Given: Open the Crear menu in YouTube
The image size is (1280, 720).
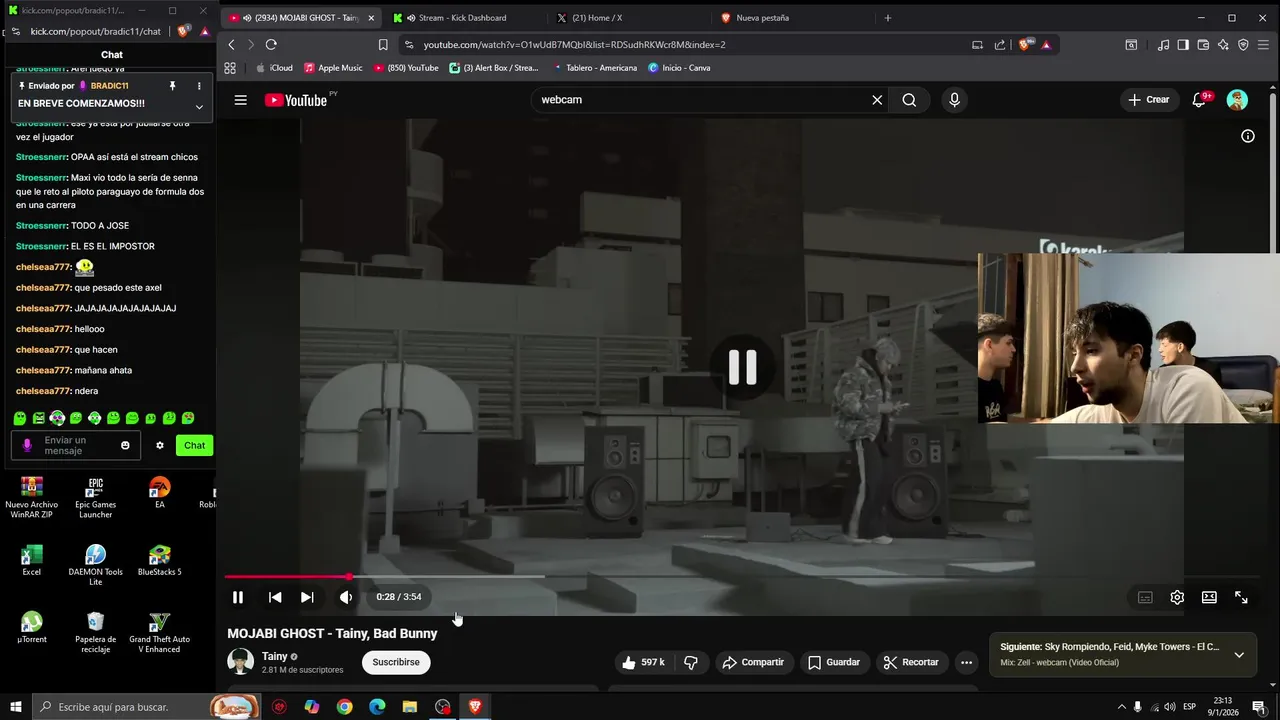Looking at the screenshot, I should [1148, 100].
